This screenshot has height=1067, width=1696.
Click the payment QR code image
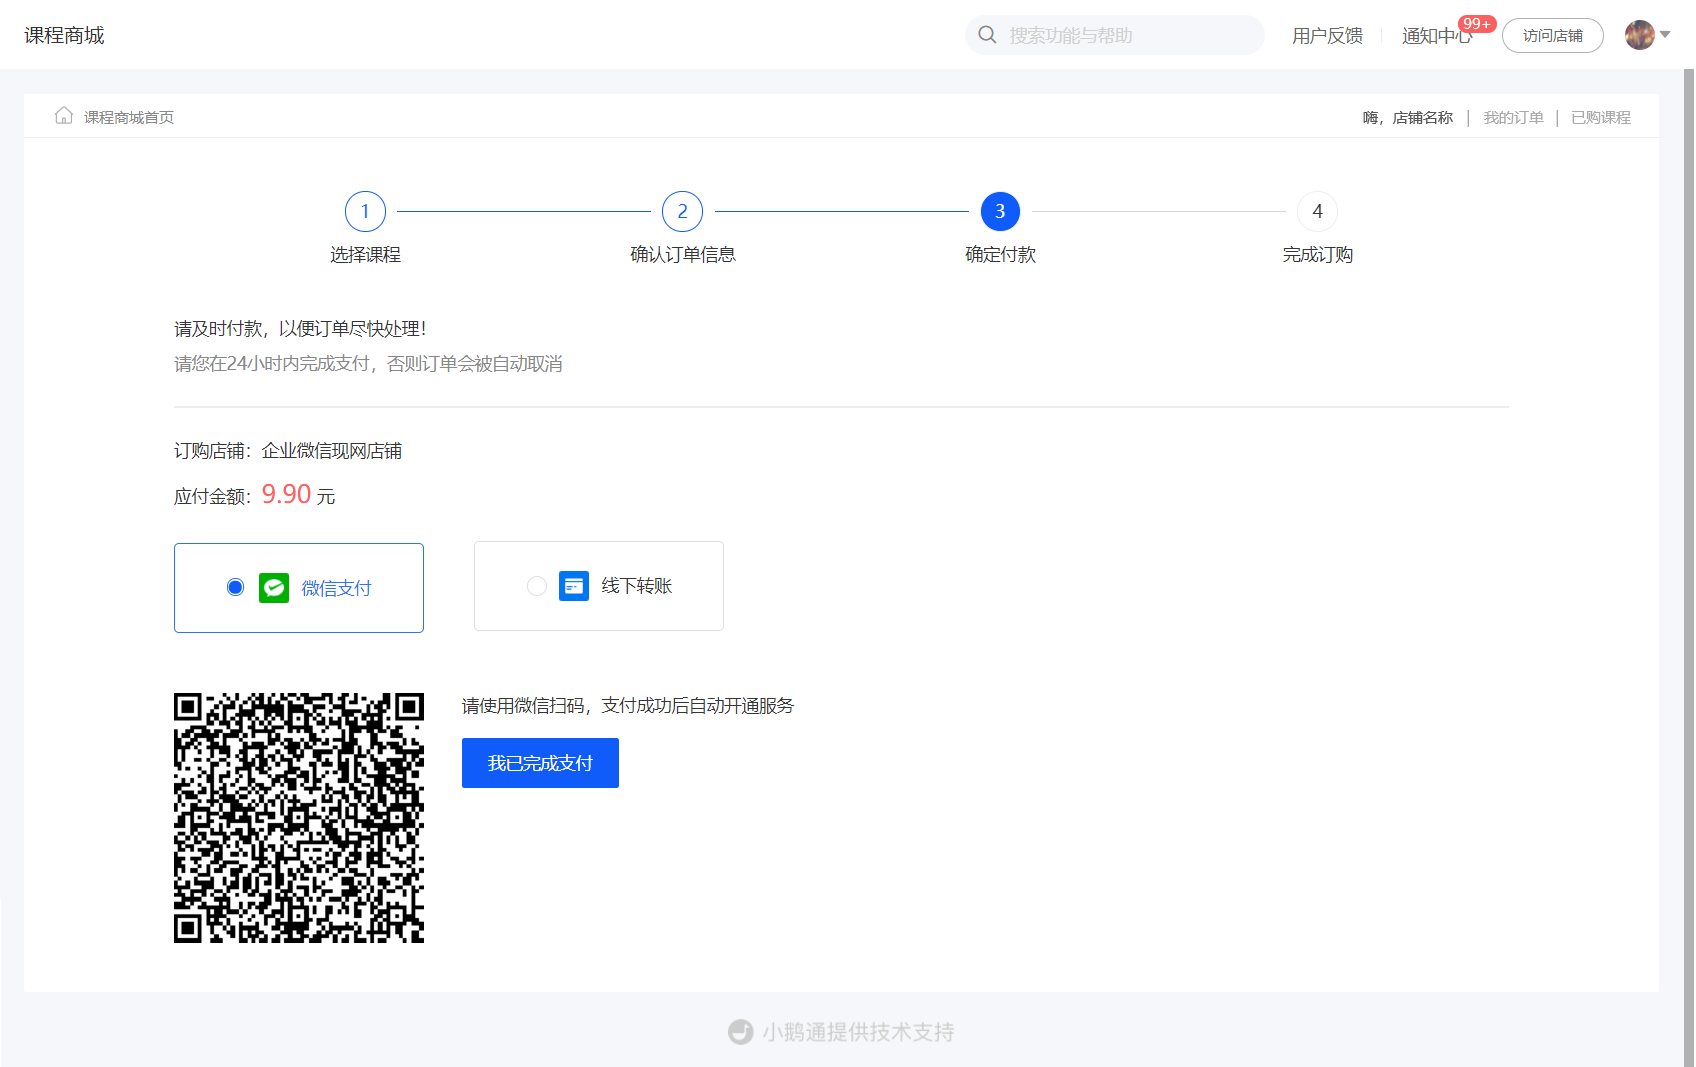[299, 818]
